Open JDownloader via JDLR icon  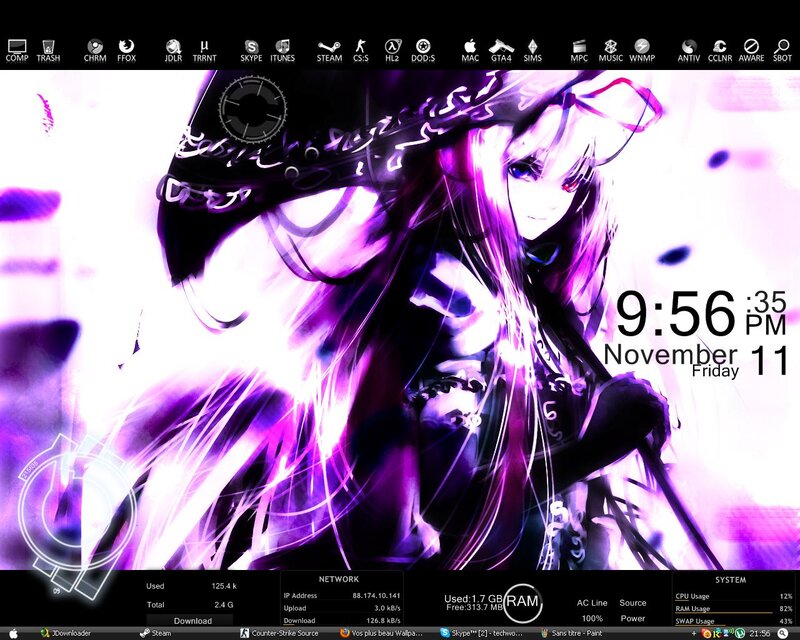click(x=173, y=51)
